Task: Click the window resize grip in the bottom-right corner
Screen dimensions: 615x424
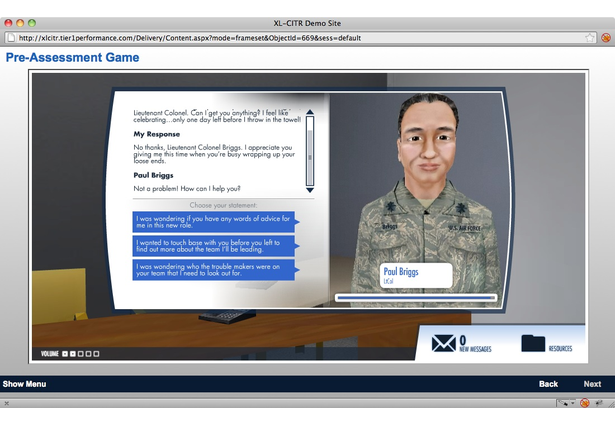Action: [611, 404]
